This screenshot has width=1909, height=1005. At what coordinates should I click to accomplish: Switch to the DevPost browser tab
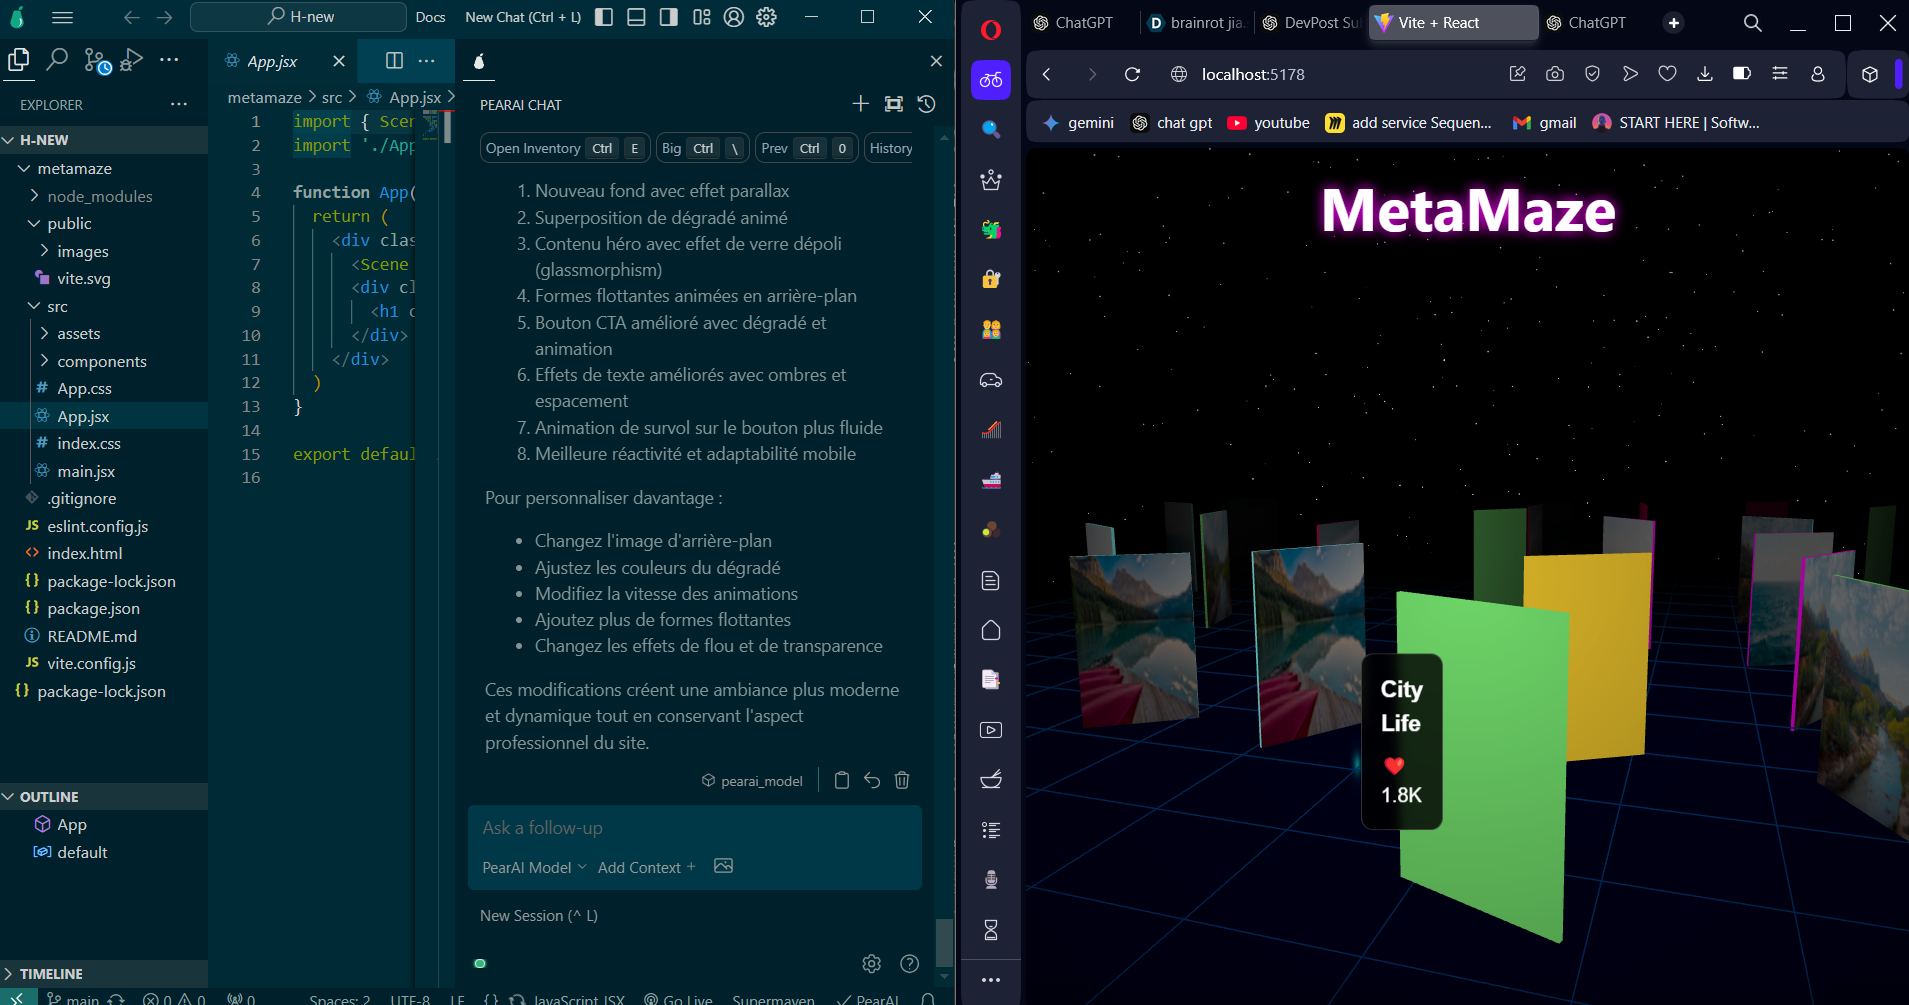(1312, 22)
